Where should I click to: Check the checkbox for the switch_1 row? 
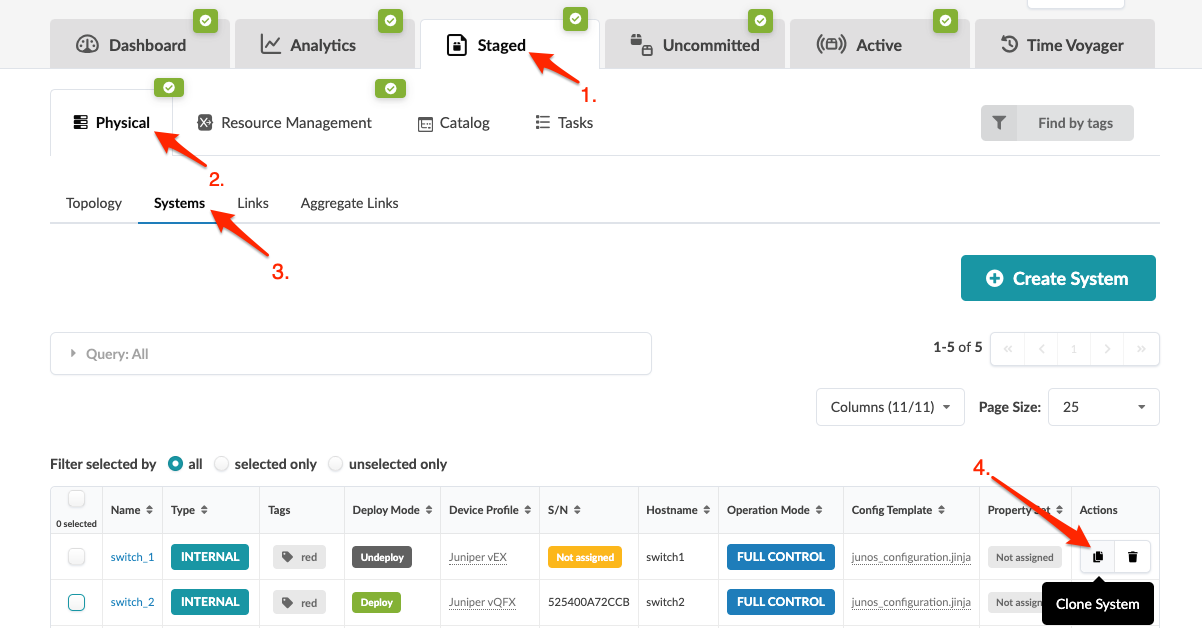coord(77,557)
